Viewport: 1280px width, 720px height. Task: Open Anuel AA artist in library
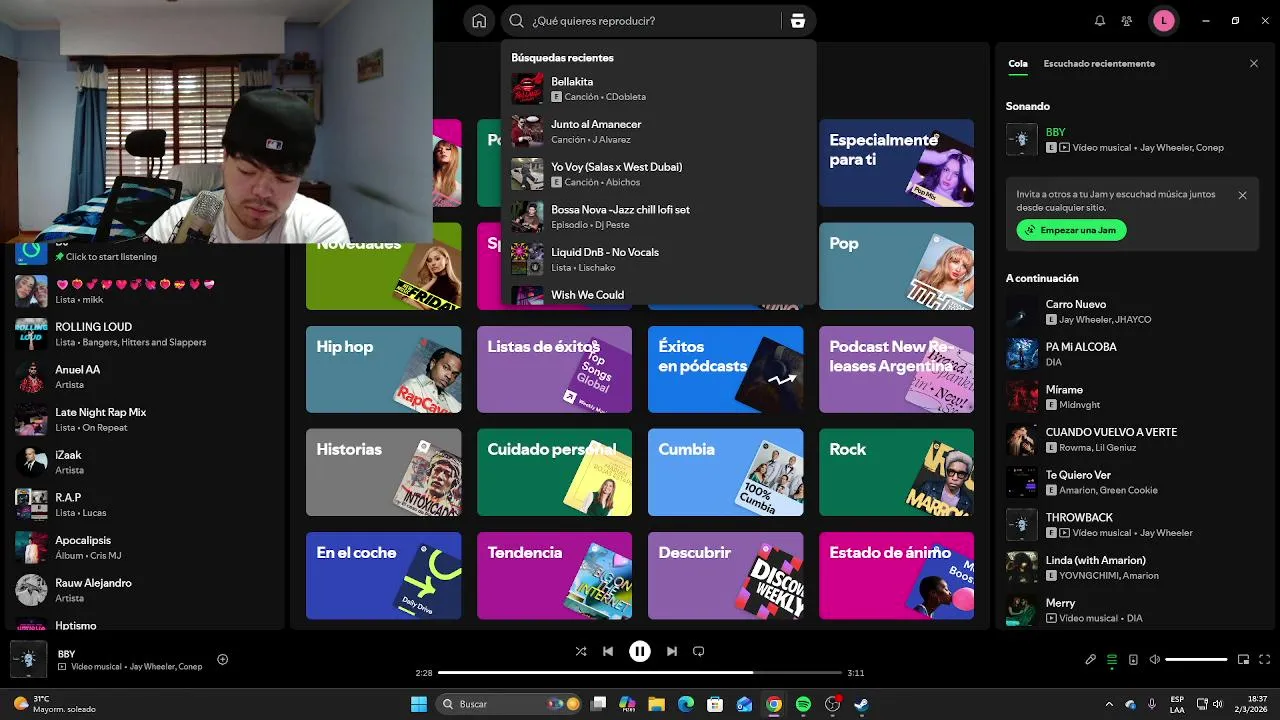click(146, 377)
